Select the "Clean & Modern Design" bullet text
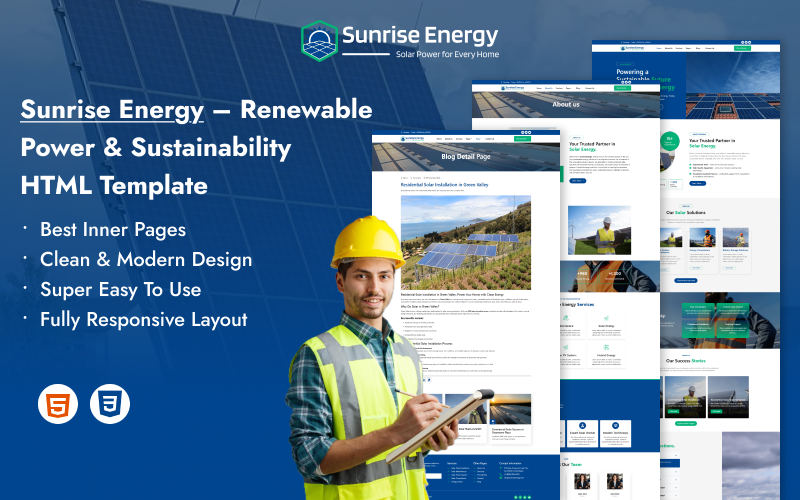Viewport: 800px width, 500px height. coord(146,260)
